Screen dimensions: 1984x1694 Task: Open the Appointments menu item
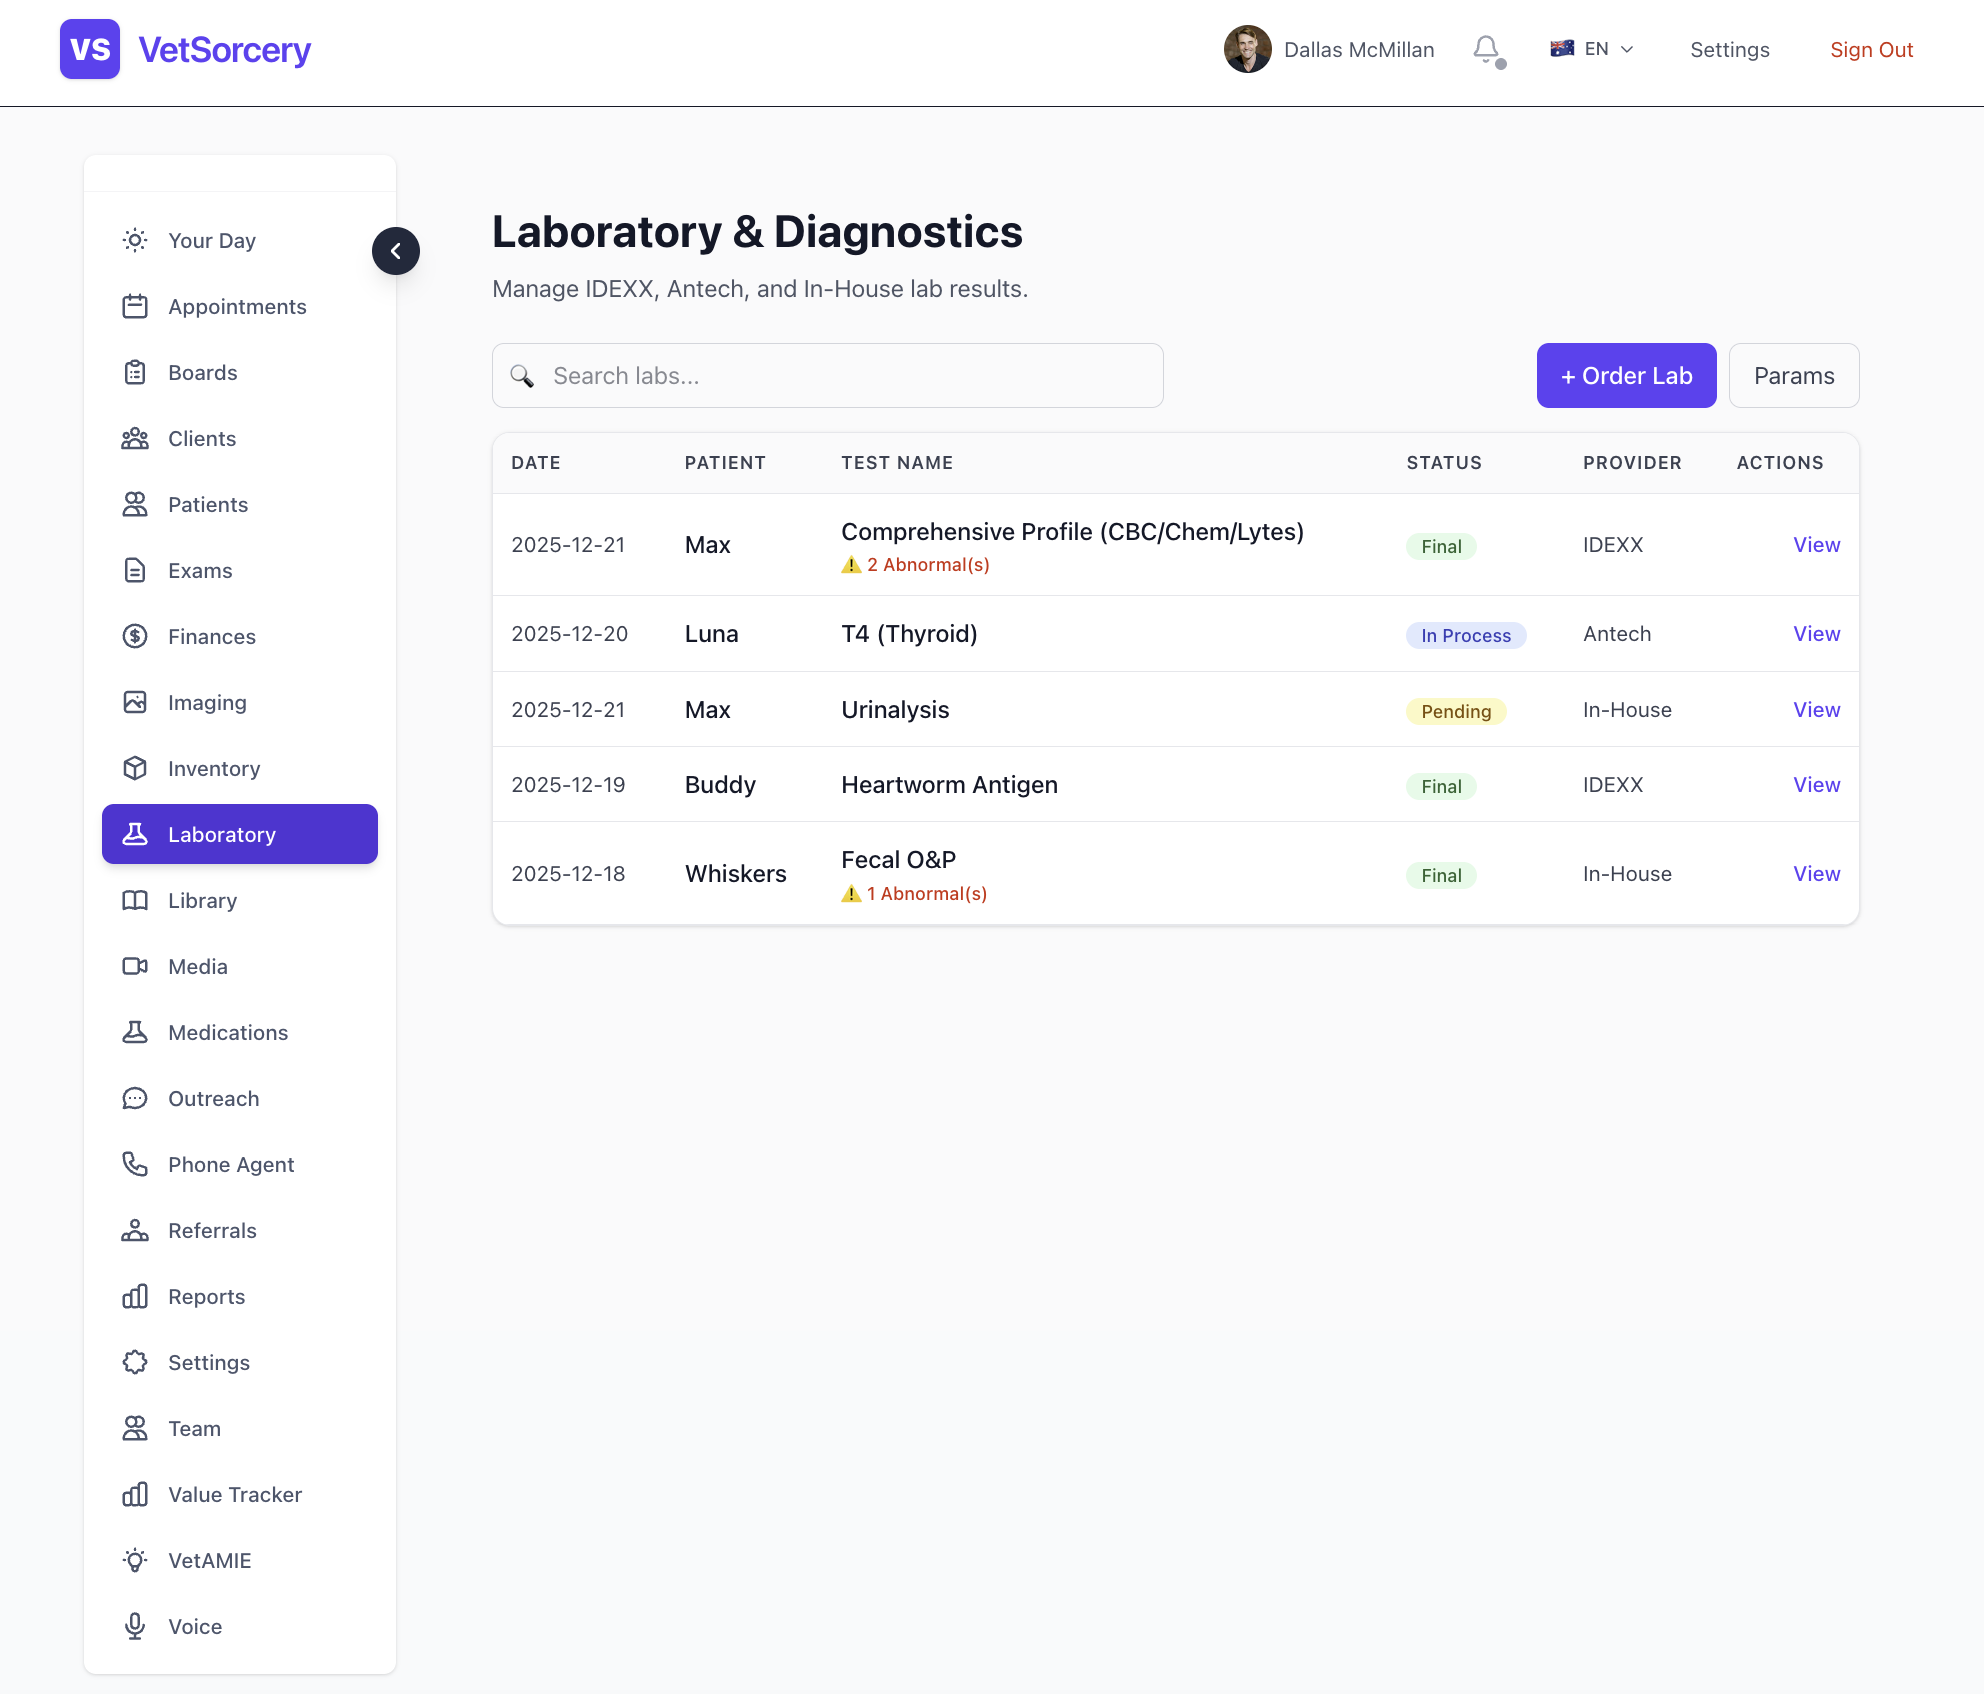[237, 307]
